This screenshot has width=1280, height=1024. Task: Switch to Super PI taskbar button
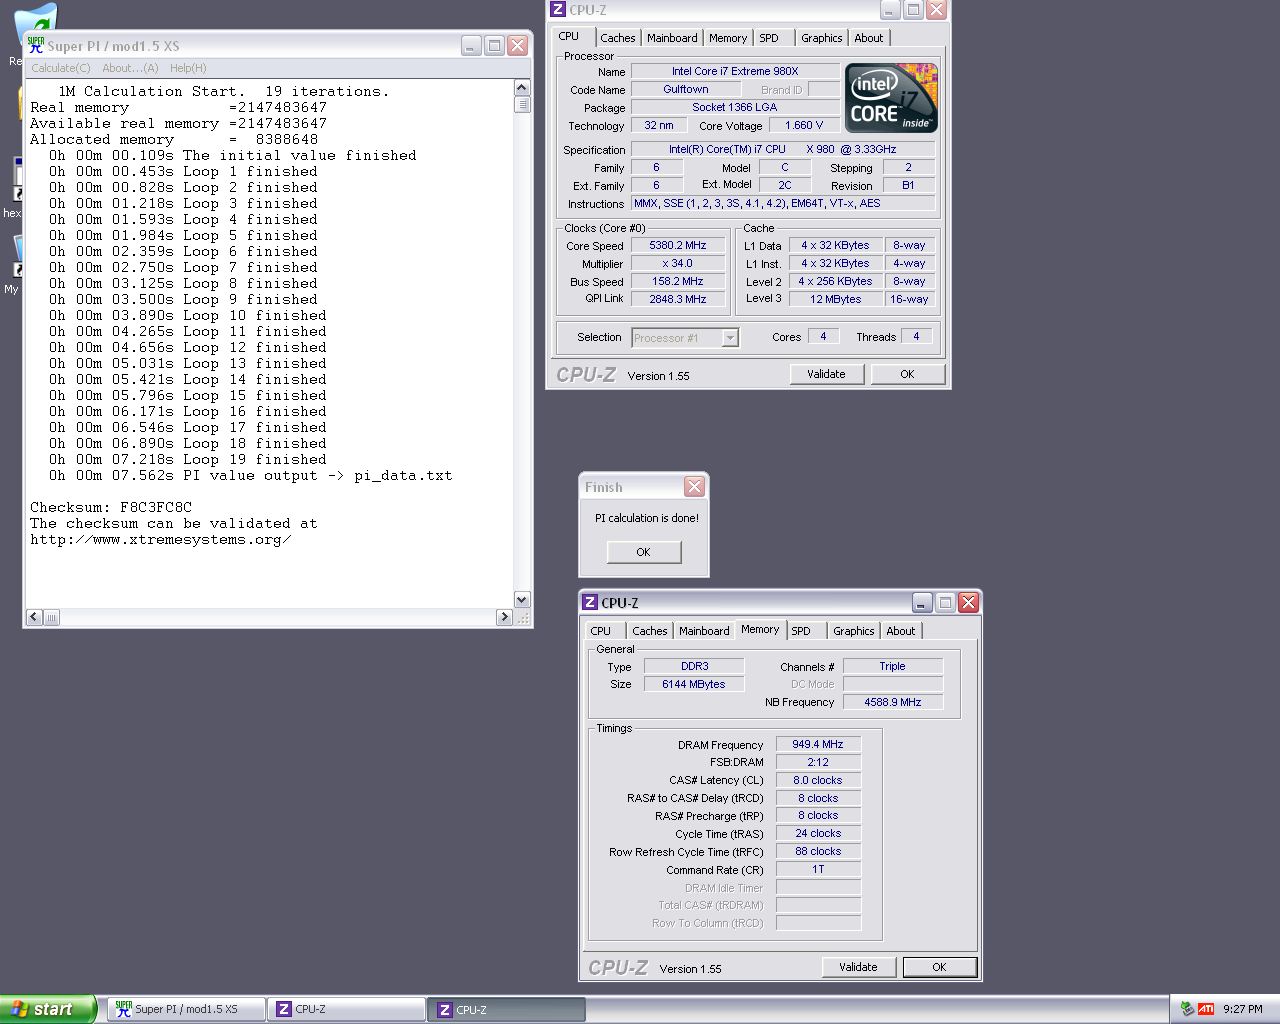(x=186, y=1009)
